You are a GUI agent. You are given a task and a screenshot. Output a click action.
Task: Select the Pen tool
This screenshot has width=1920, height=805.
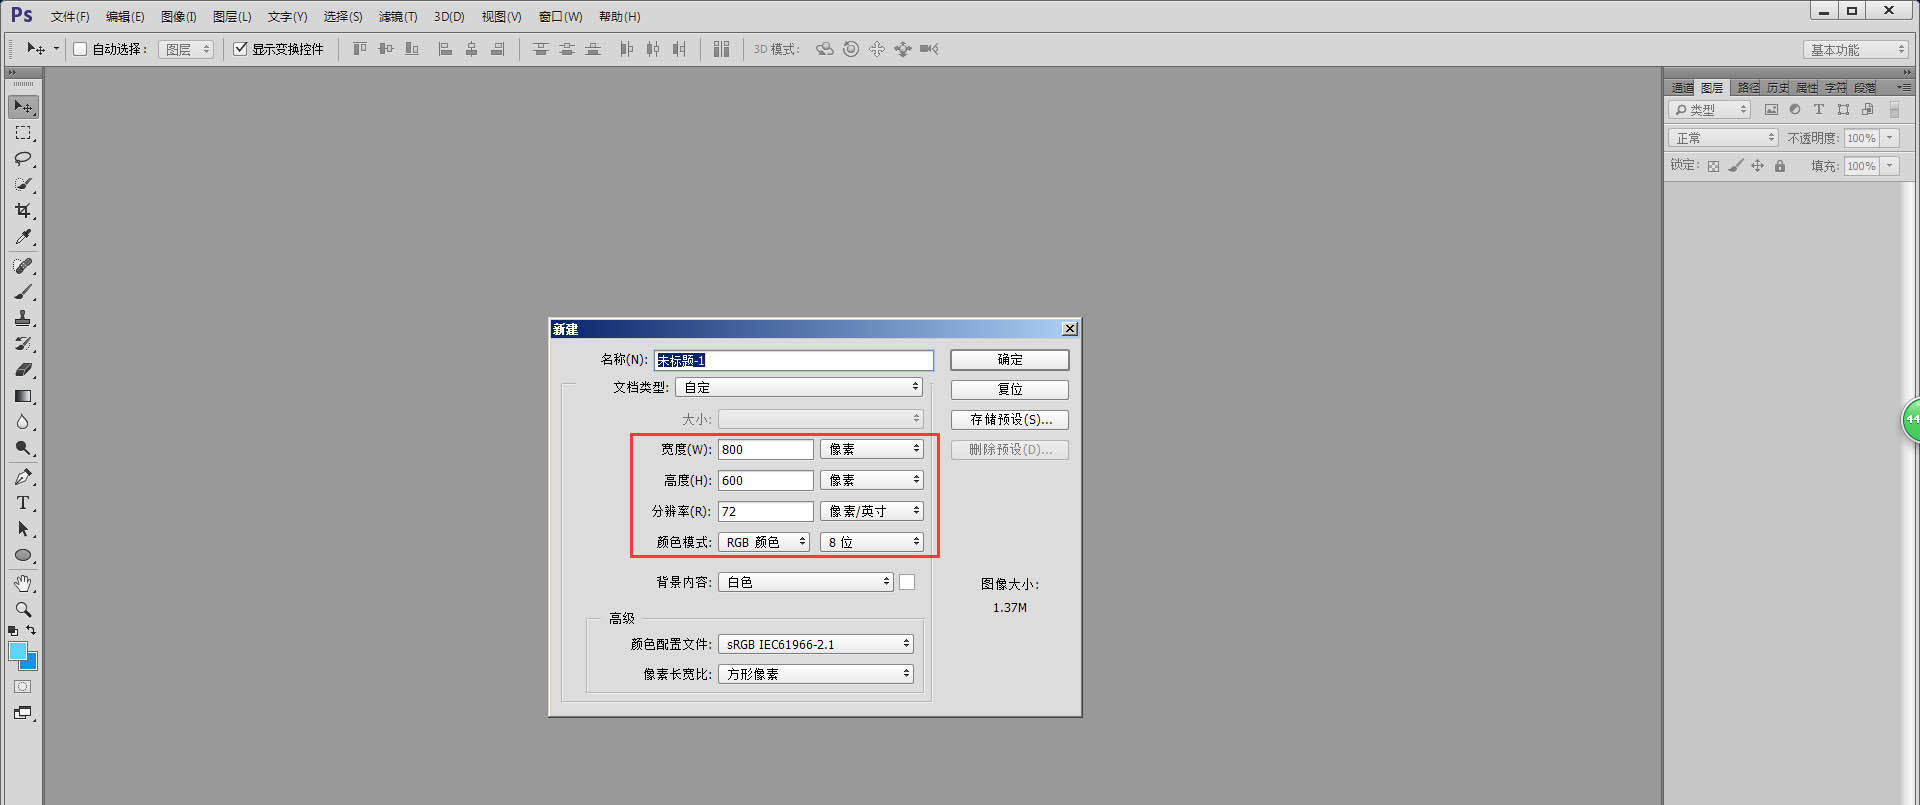(23, 477)
